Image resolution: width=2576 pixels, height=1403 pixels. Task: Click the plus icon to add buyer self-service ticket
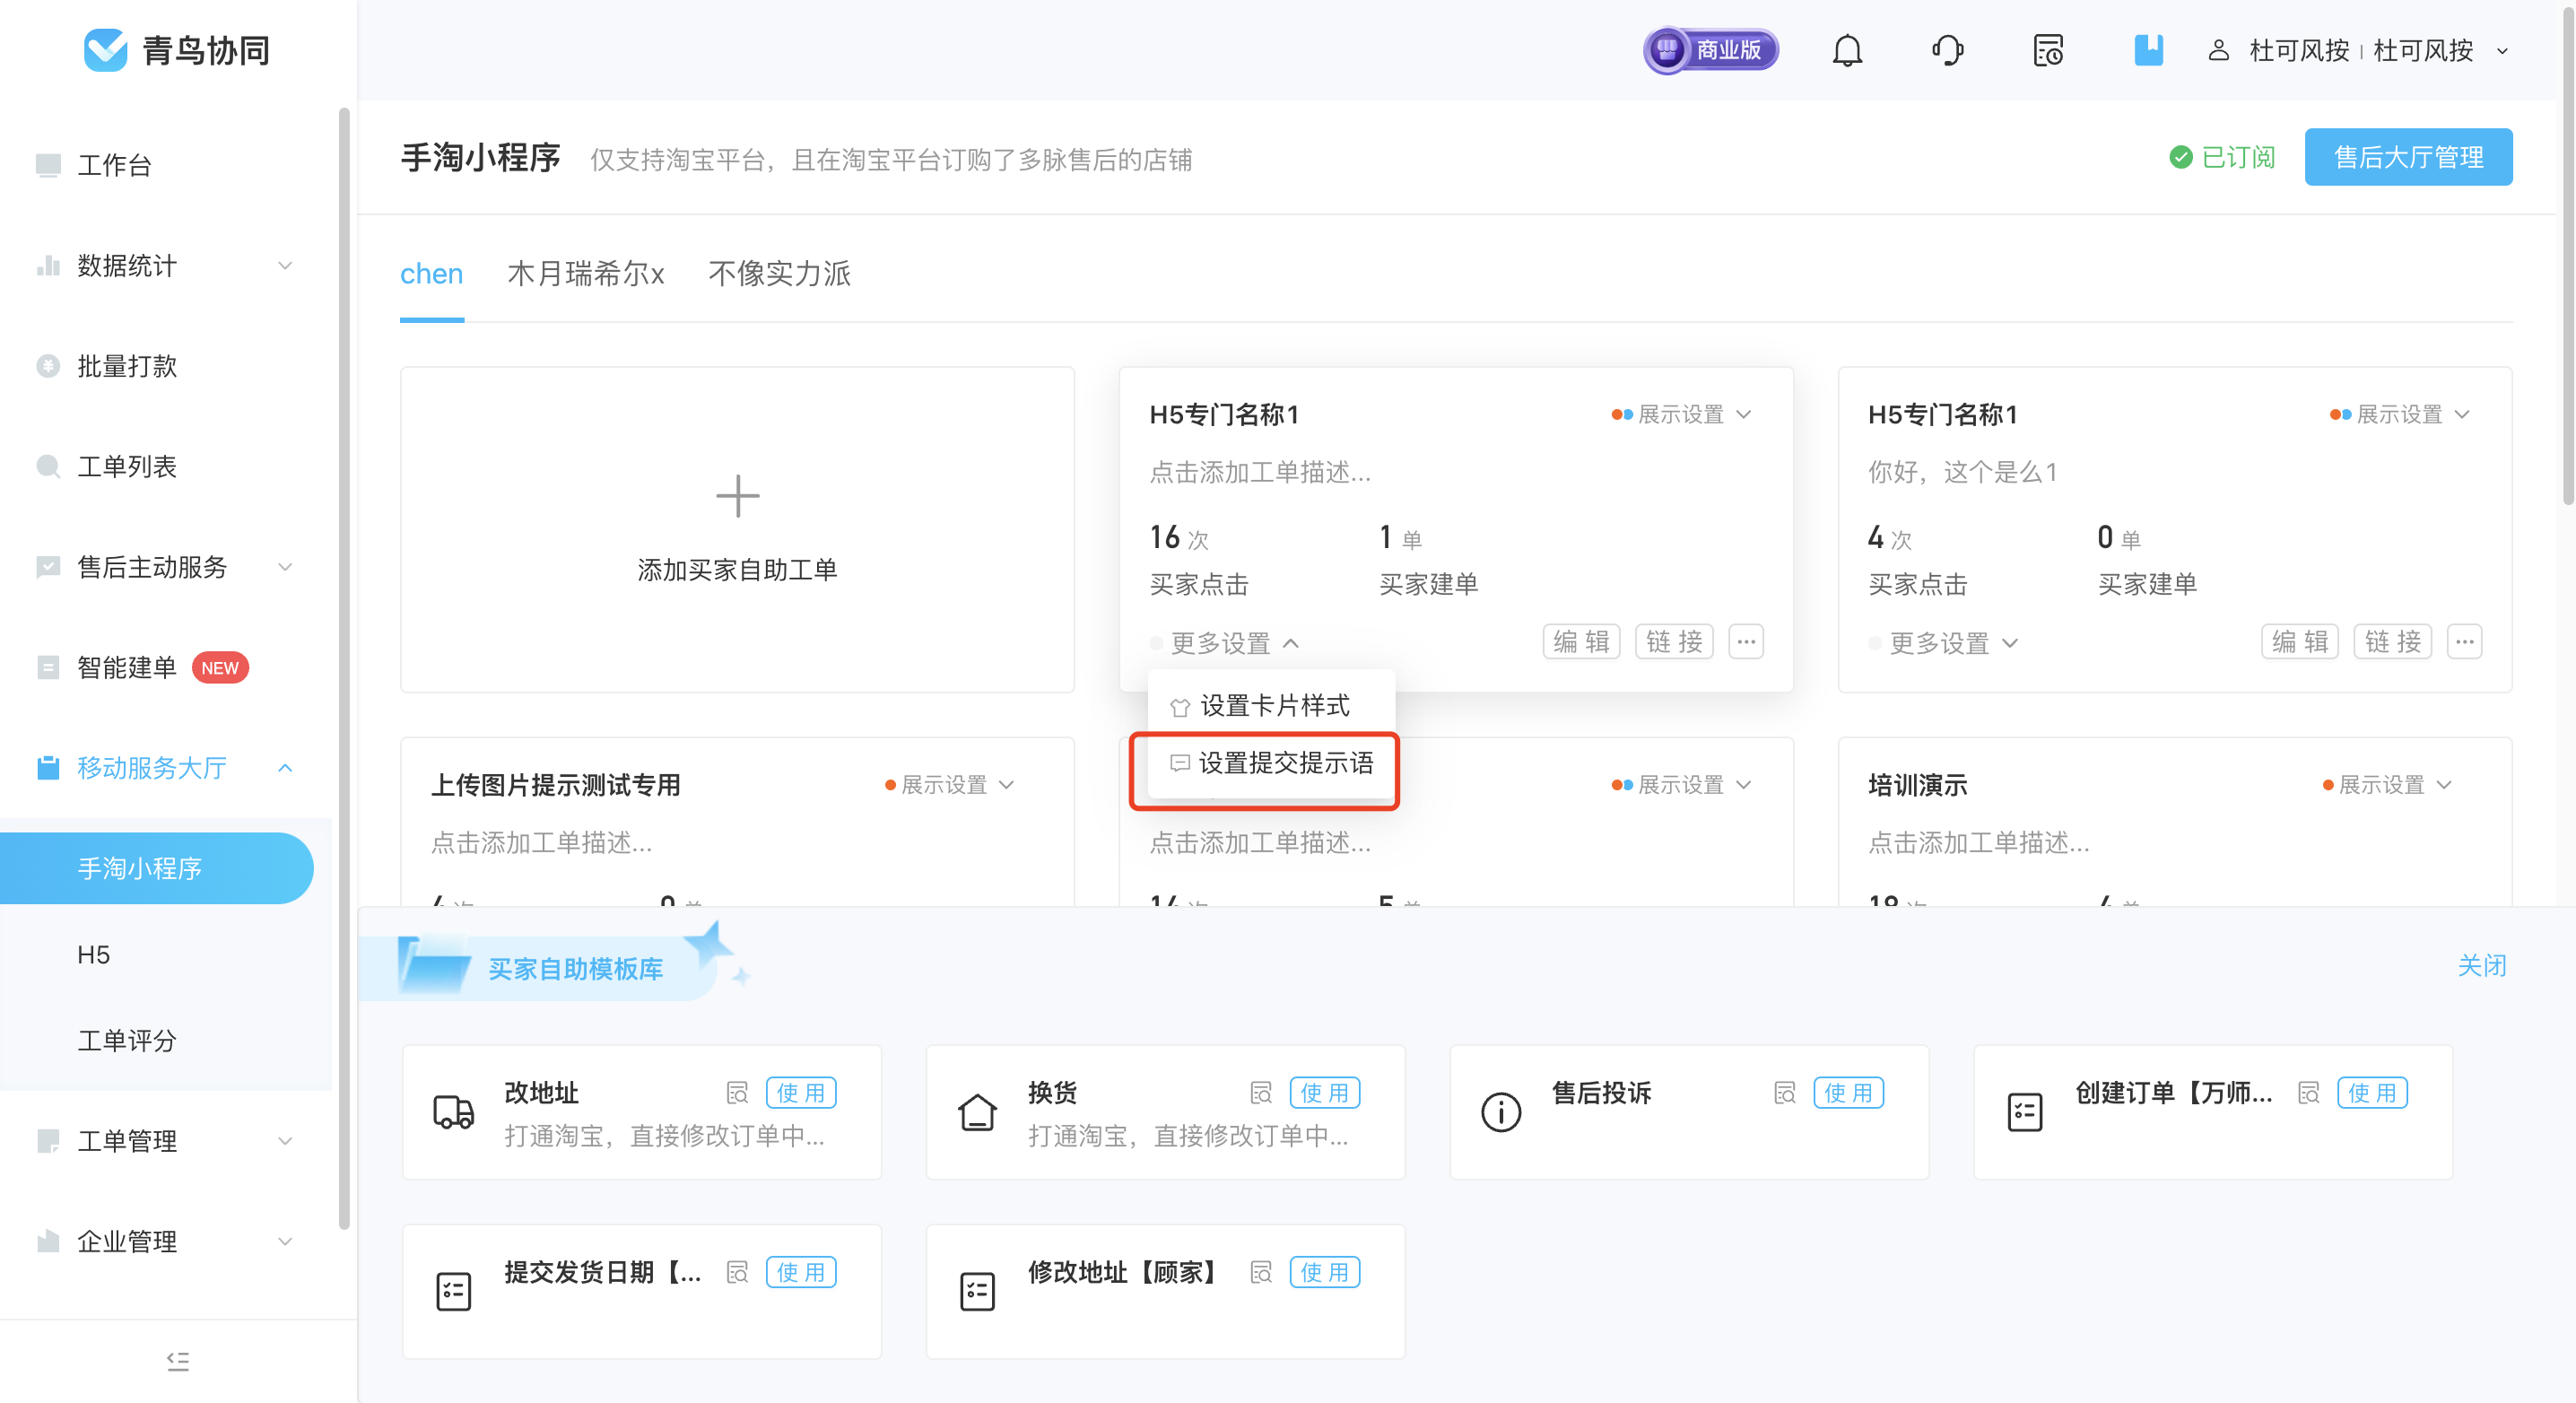coord(738,496)
